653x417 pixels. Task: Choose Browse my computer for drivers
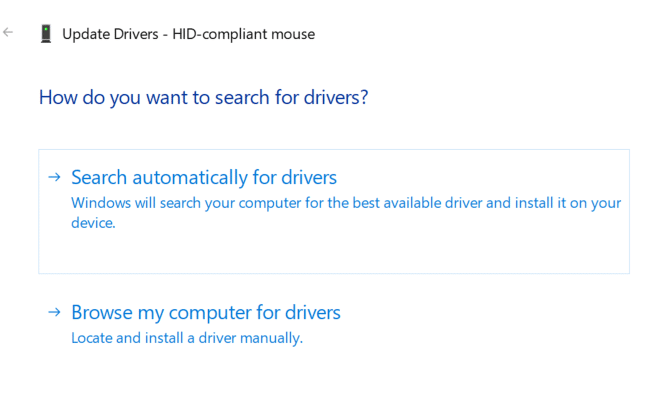pos(206,313)
